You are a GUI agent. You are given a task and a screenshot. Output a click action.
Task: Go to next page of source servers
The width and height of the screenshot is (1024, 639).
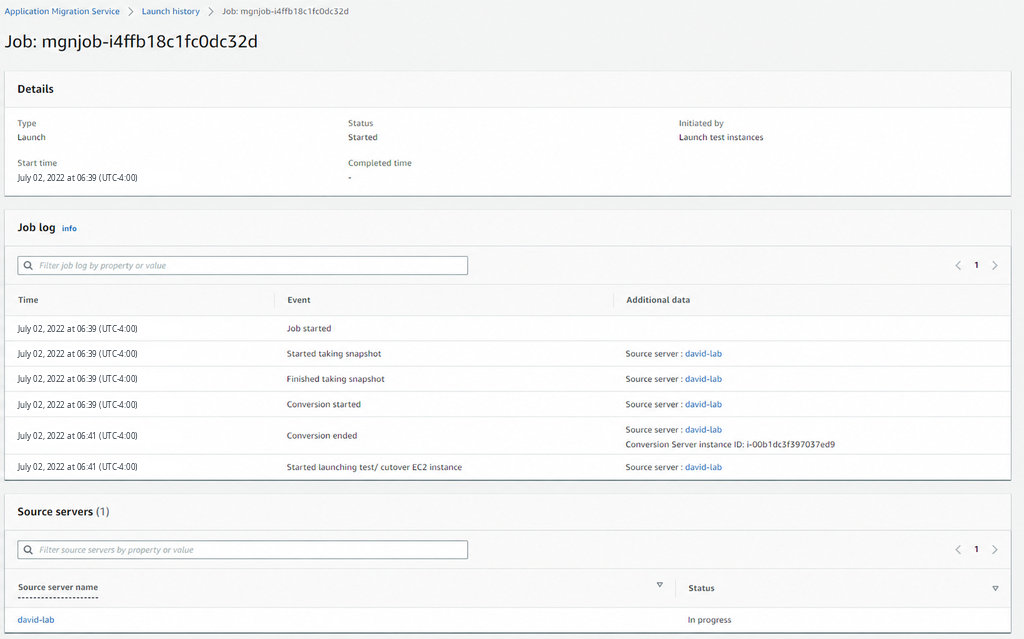(995, 549)
